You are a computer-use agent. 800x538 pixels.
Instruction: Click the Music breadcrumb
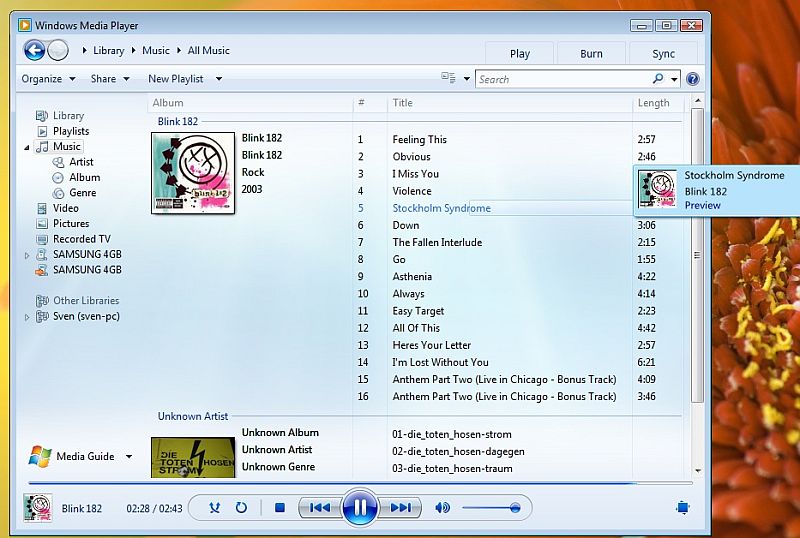pyautogui.click(x=156, y=51)
